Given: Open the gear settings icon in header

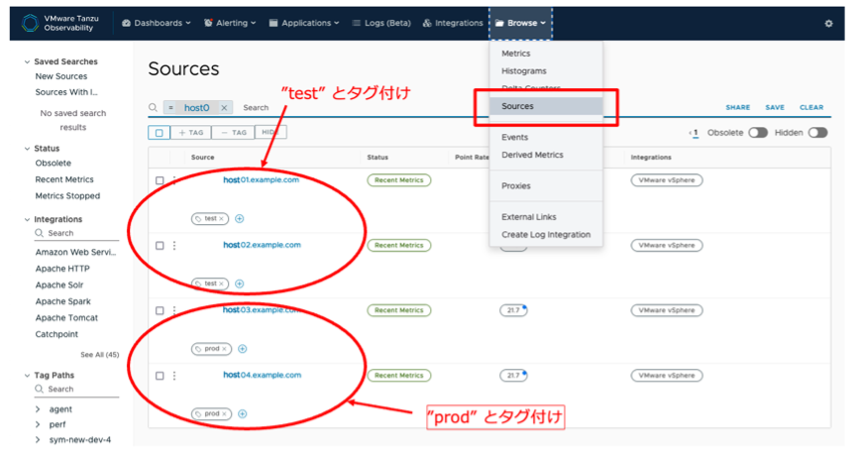Looking at the screenshot, I should click(828, 24).
